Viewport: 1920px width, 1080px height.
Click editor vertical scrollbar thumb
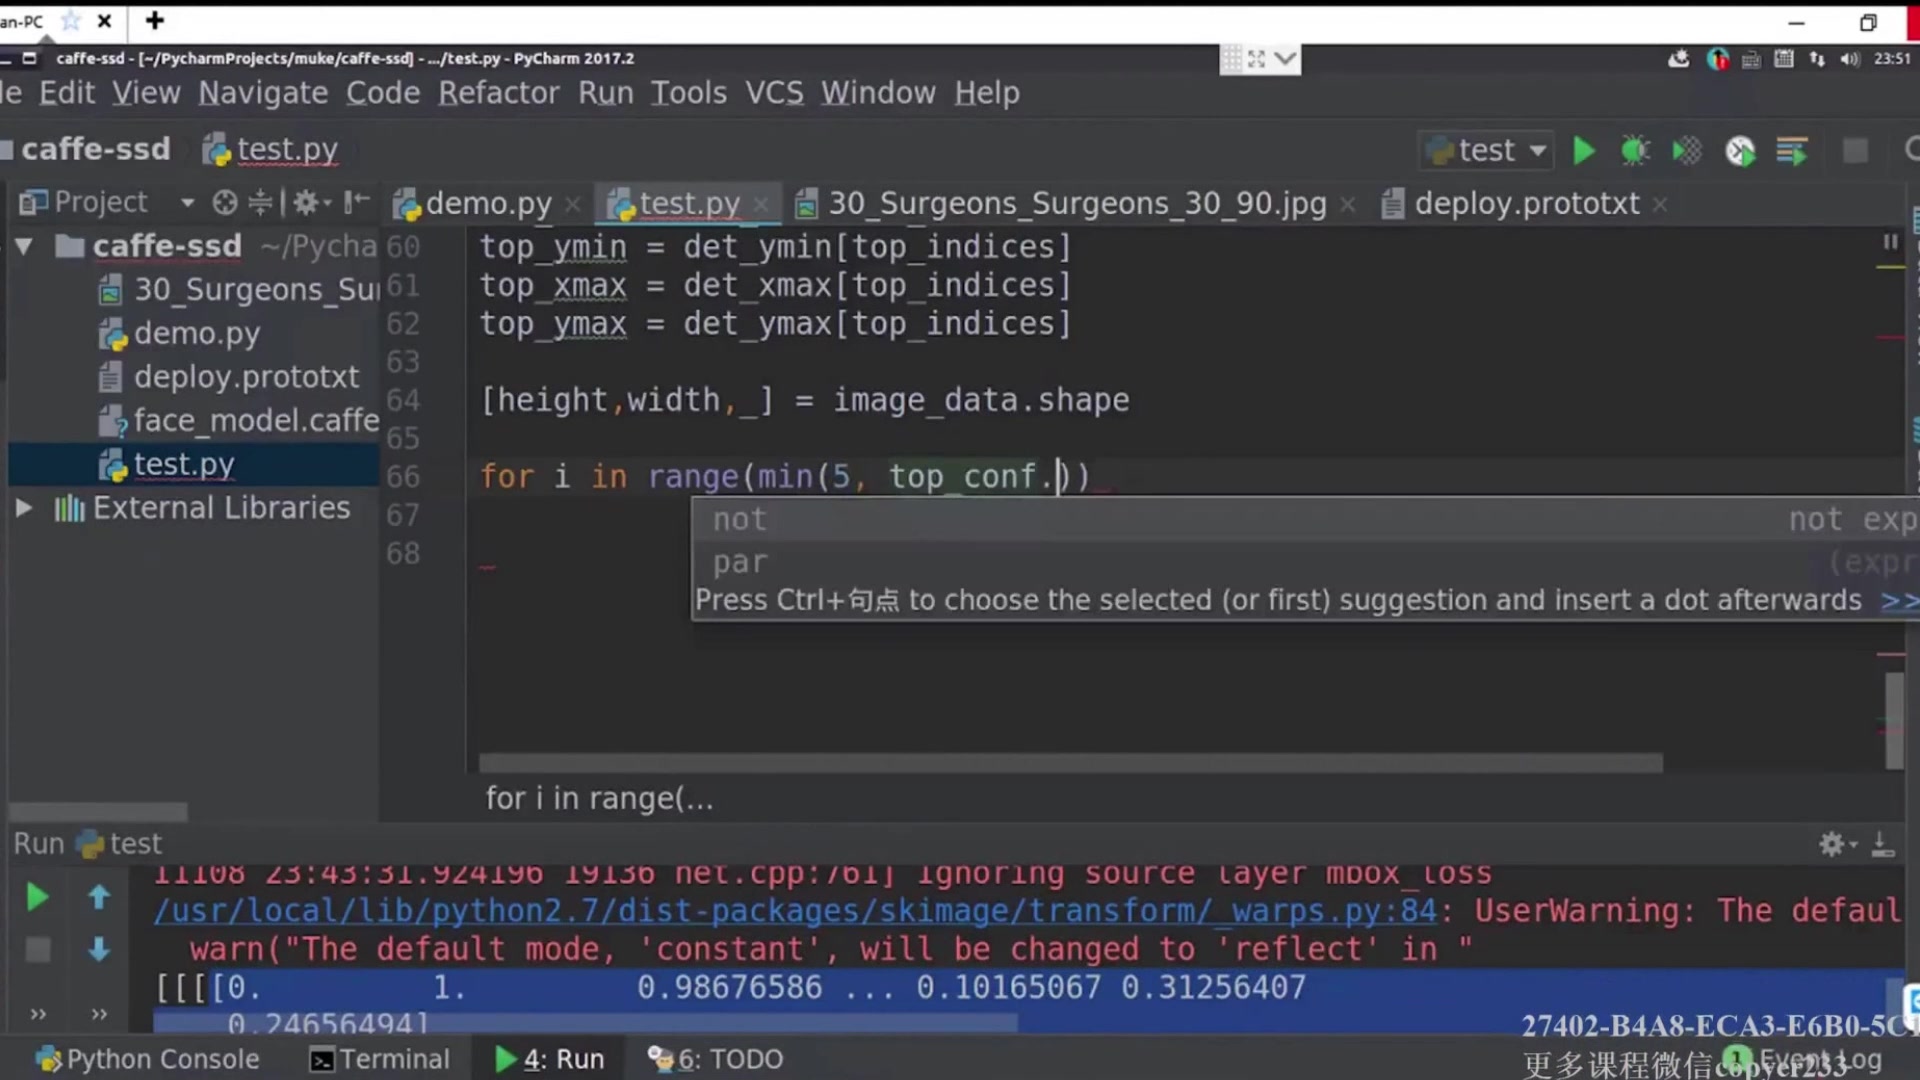[1894, 720]
